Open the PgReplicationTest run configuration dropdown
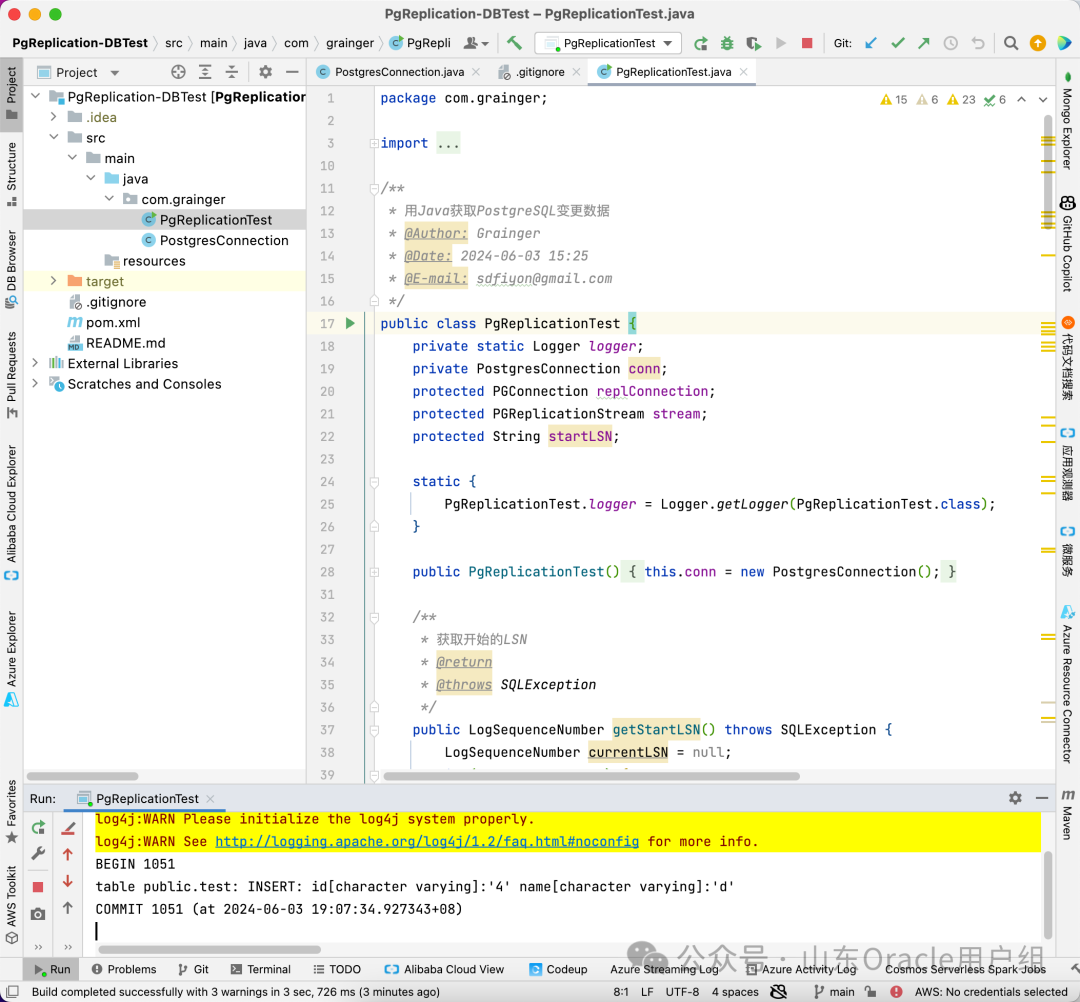The height and width of the screenshot is (1002, 1080). (608, 43)
